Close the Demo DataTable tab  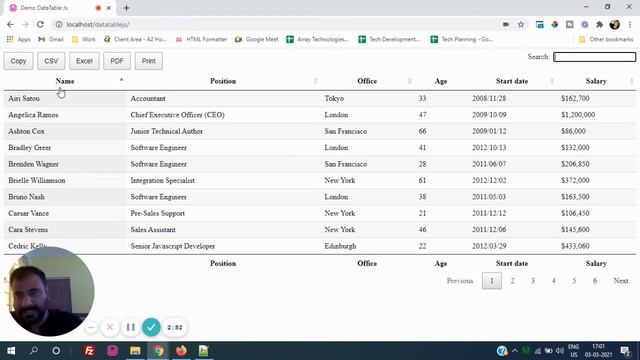tap(109, 8)
